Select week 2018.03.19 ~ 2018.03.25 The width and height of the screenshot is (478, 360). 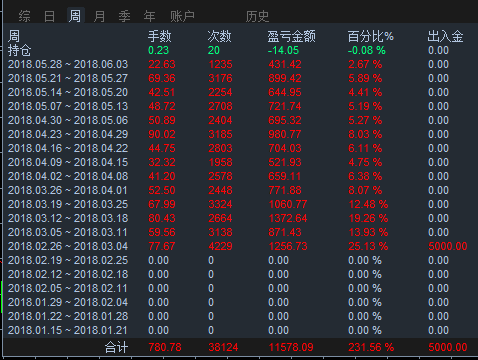pyautogui.click(x=68, y=204)
